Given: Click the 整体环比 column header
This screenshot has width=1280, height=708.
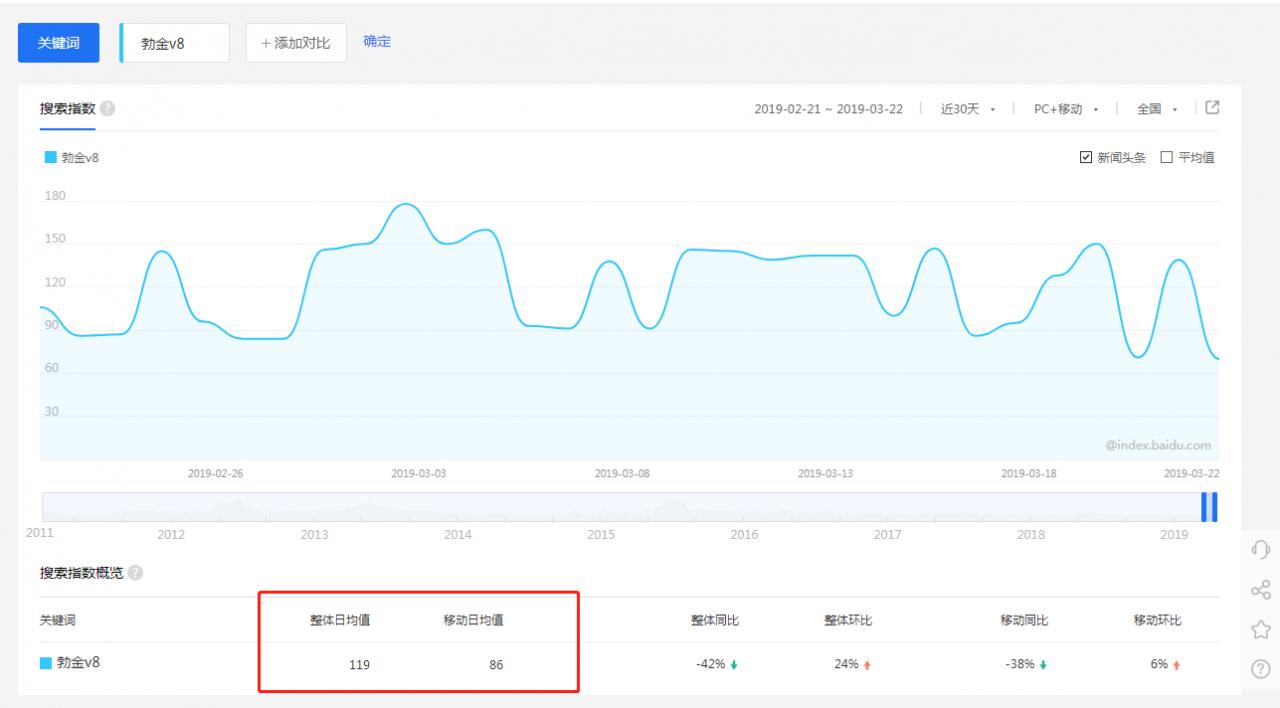Looking at the screenshot, I should pos(848,620).
